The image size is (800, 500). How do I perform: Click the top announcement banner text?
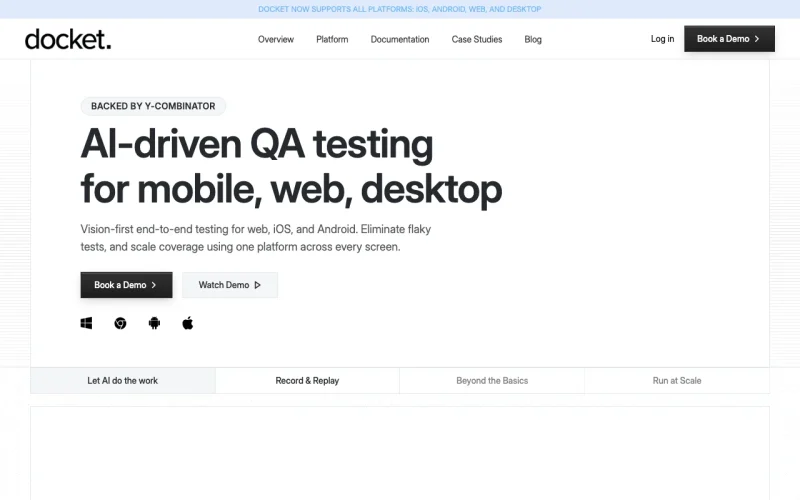(x=399, y=9)
